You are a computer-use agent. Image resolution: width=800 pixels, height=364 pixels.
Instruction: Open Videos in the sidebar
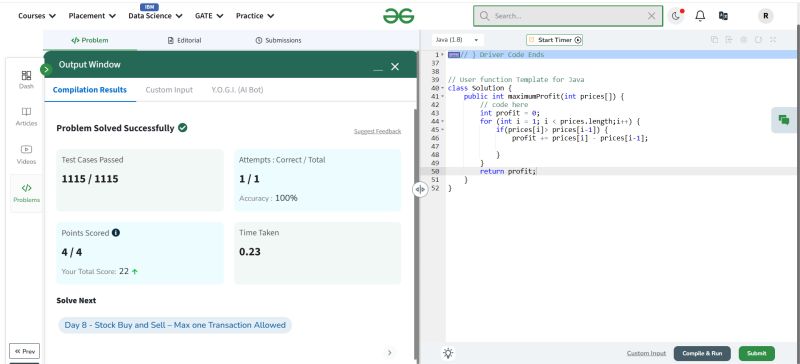click(x=27, y=155)
